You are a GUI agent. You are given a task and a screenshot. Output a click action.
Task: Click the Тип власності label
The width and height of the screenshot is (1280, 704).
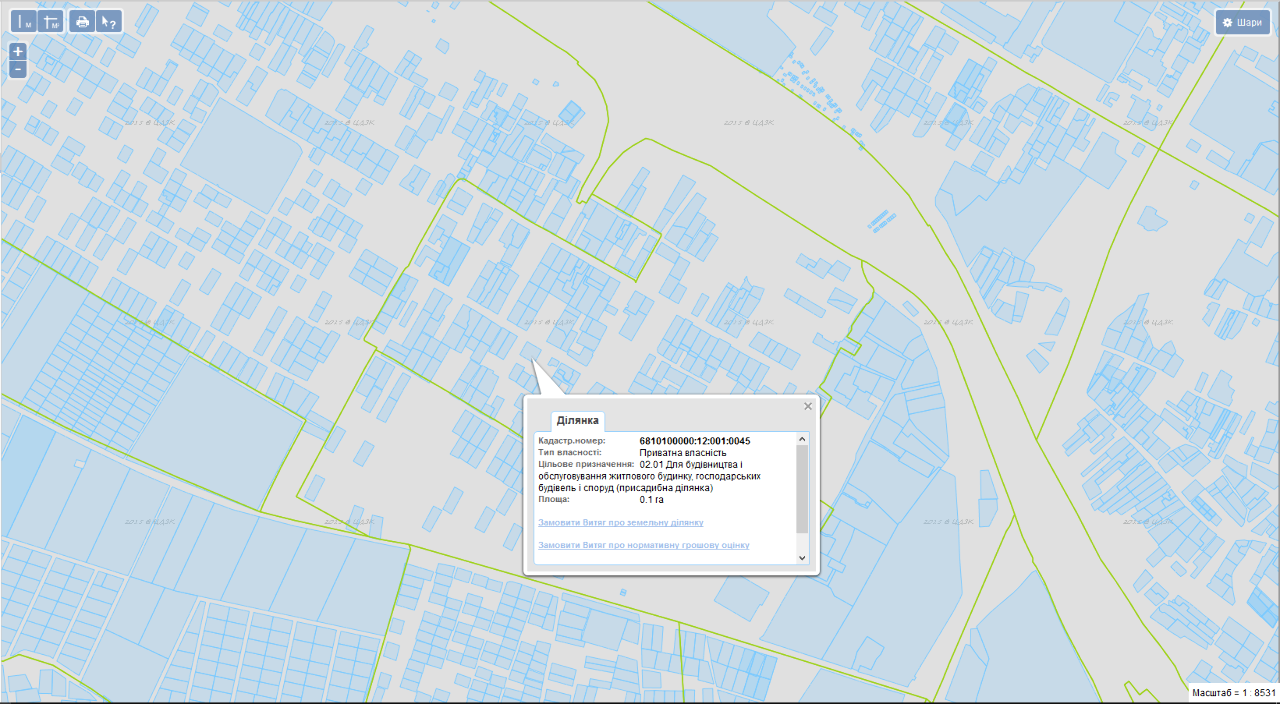pos(570,453)
